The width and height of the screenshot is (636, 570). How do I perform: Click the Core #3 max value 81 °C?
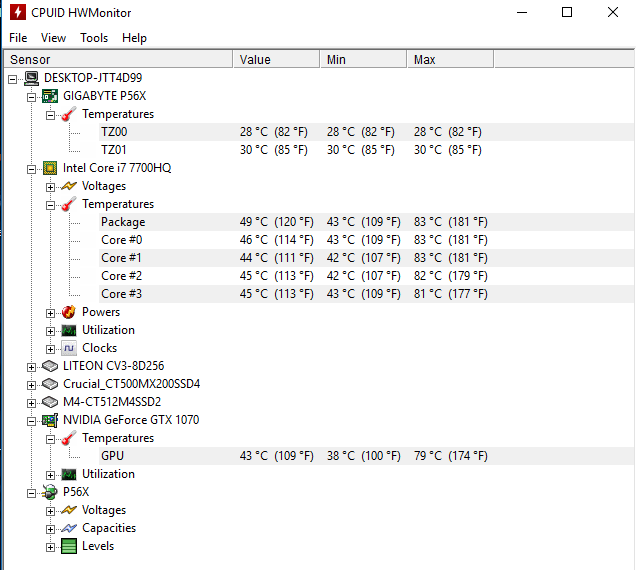click(428, 294)
